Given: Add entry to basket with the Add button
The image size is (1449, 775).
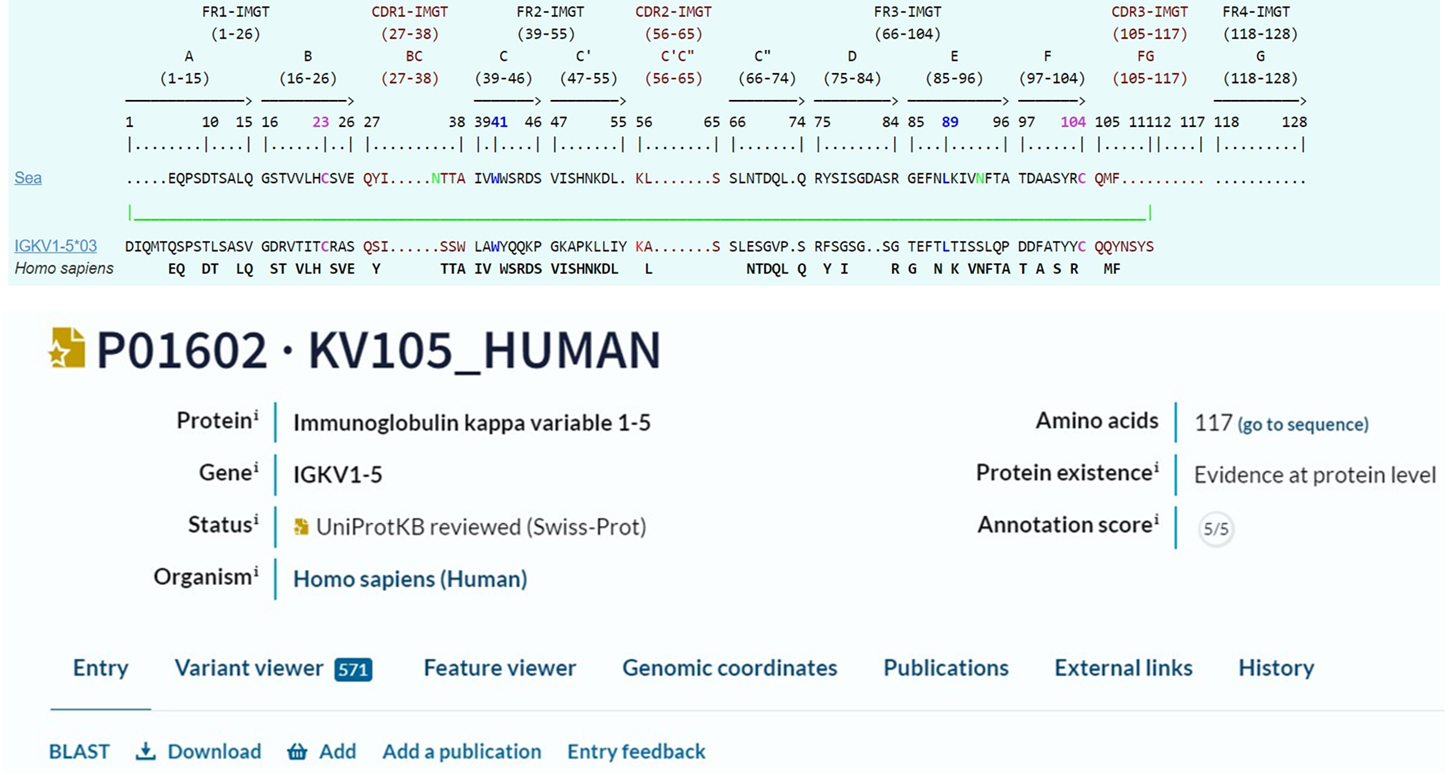Looking at the screenshot, I should [321, 752].
